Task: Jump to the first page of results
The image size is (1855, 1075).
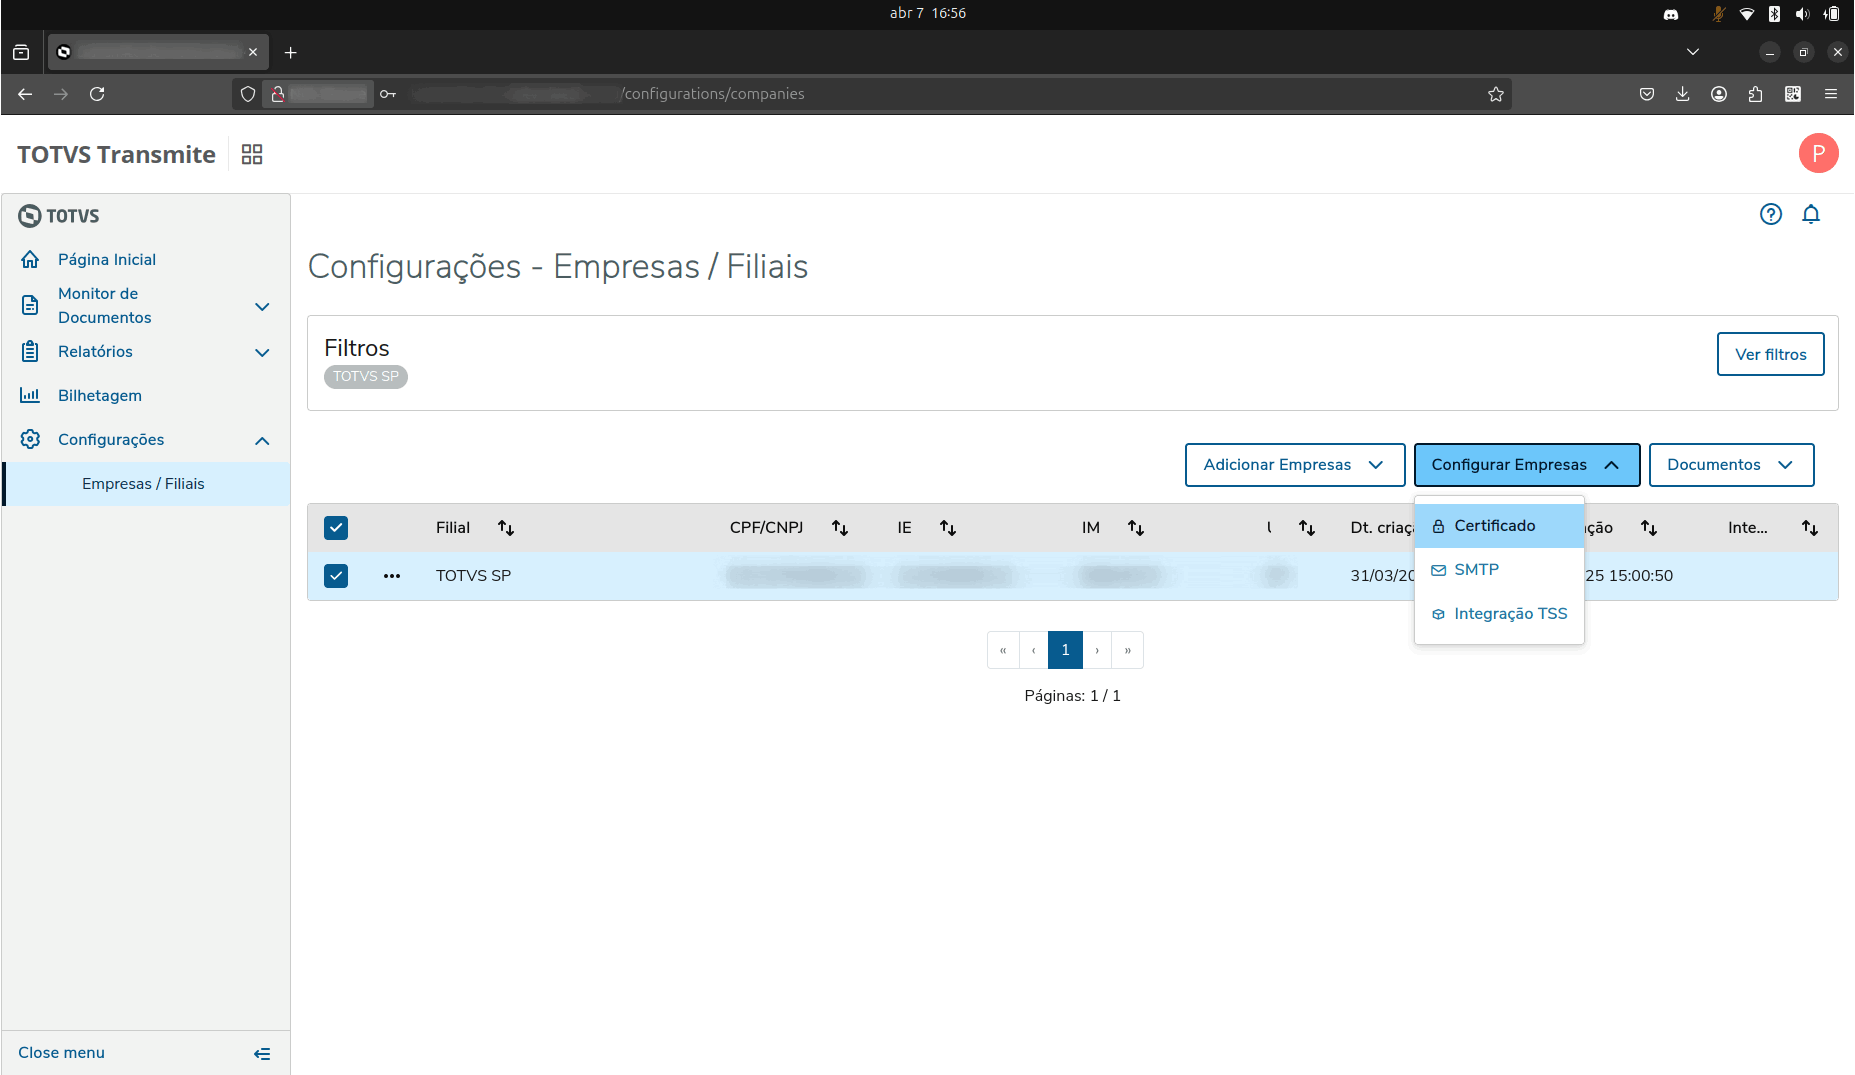Action: coord(1003,650)
